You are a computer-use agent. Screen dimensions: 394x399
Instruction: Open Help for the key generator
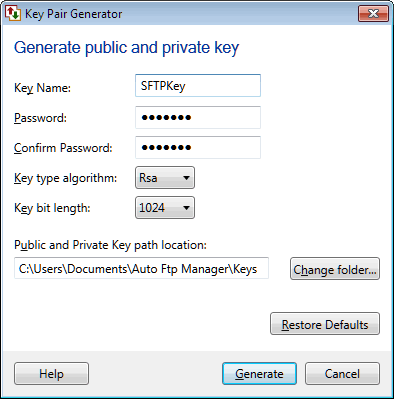coord(51,374)
